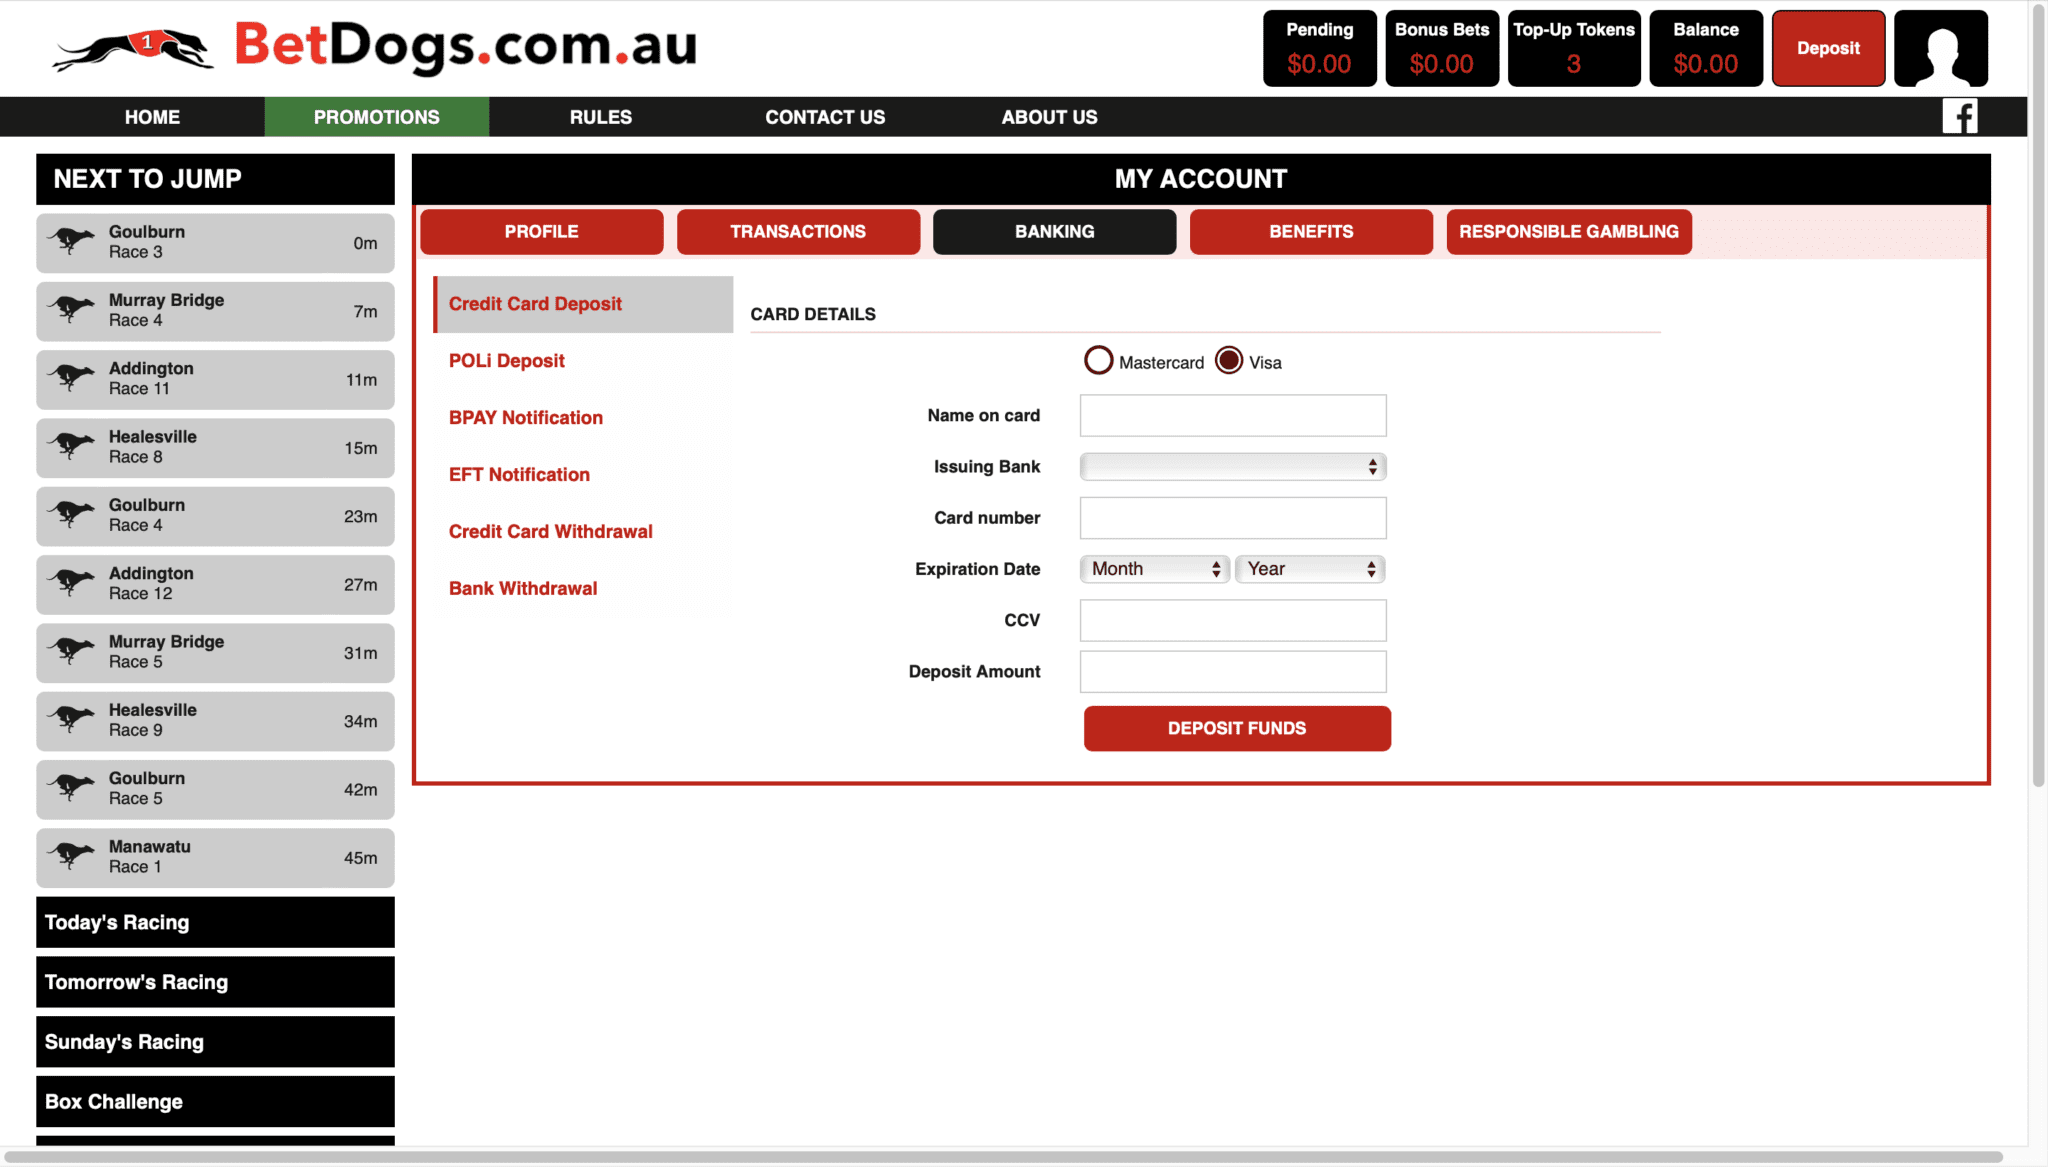
Task: Open Sunday's Racing section
Action: (215, 1042)
